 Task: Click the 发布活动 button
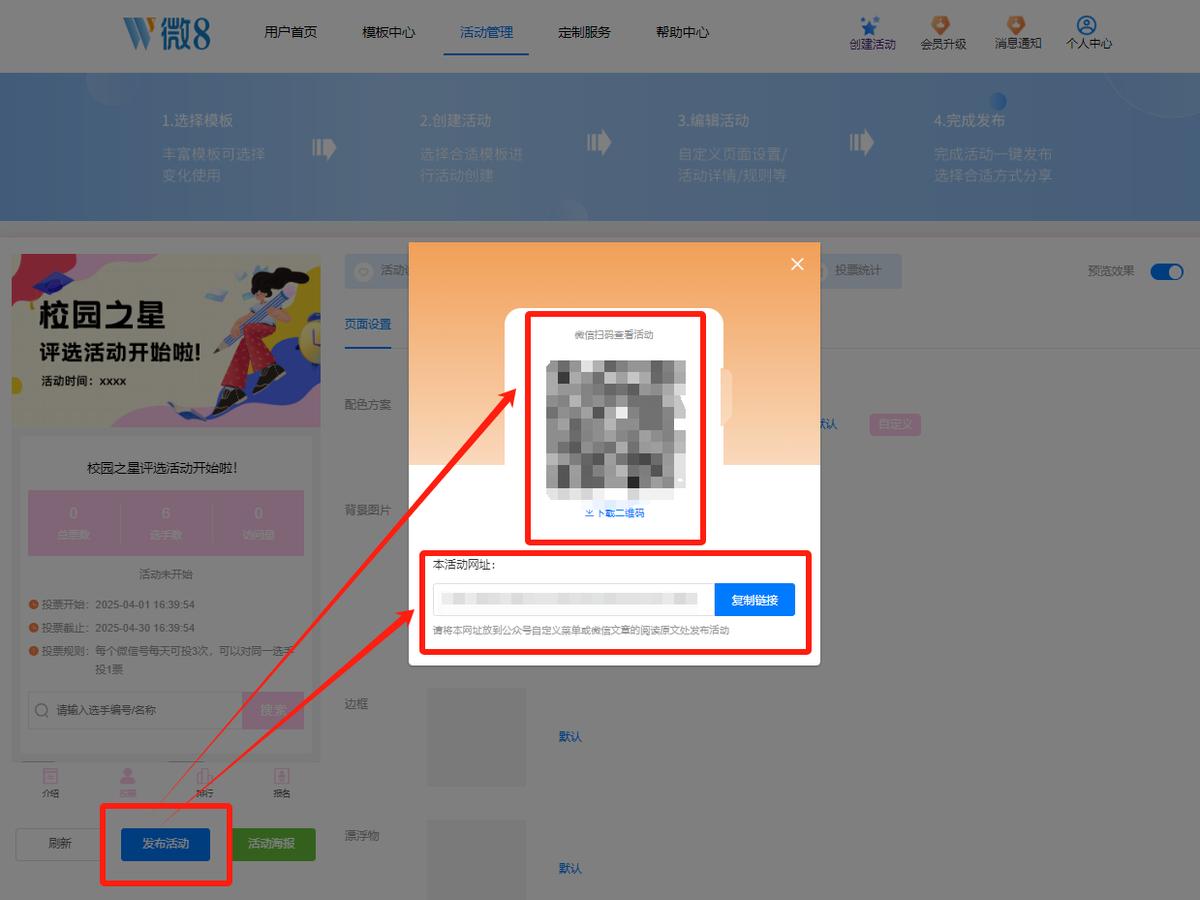click(x=166, y=844)
